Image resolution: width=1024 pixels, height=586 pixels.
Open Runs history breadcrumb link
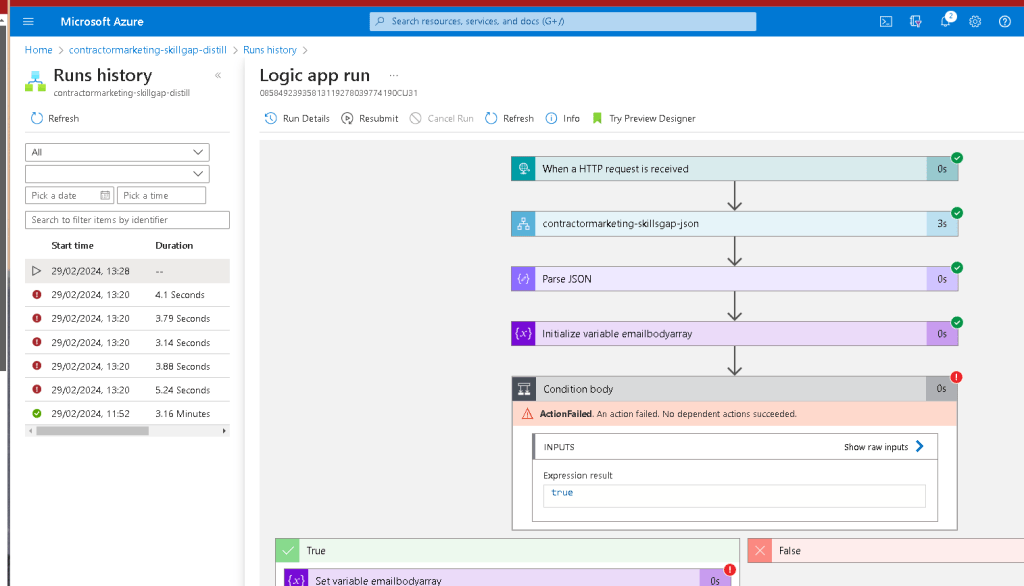270,50
